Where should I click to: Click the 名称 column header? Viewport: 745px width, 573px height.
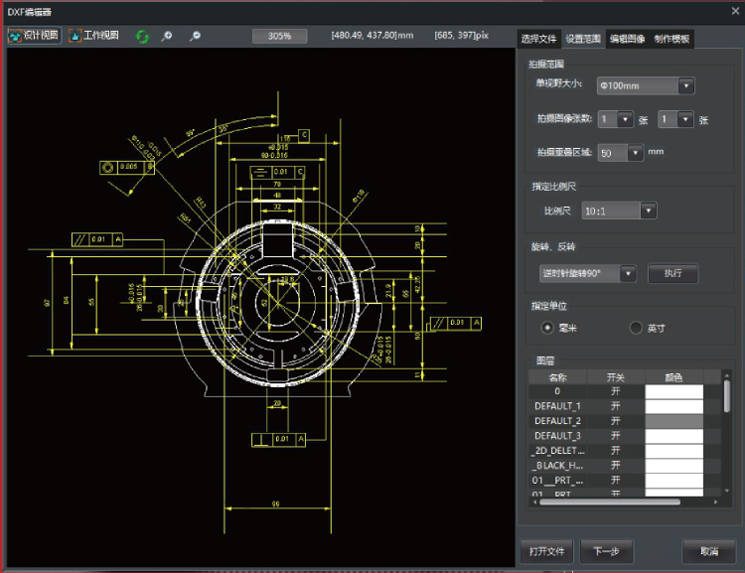click(x=558, y=377)
